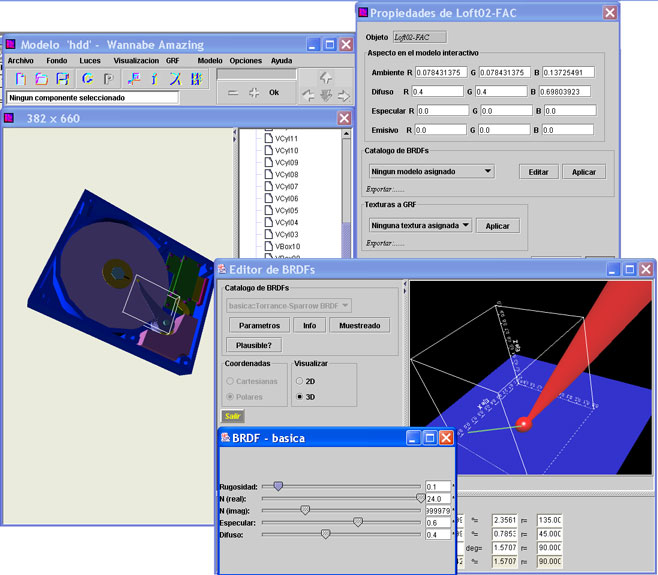Click the left arrow navigation icon
The height and width of the screenshot is (575, 658).
point(308,96)
